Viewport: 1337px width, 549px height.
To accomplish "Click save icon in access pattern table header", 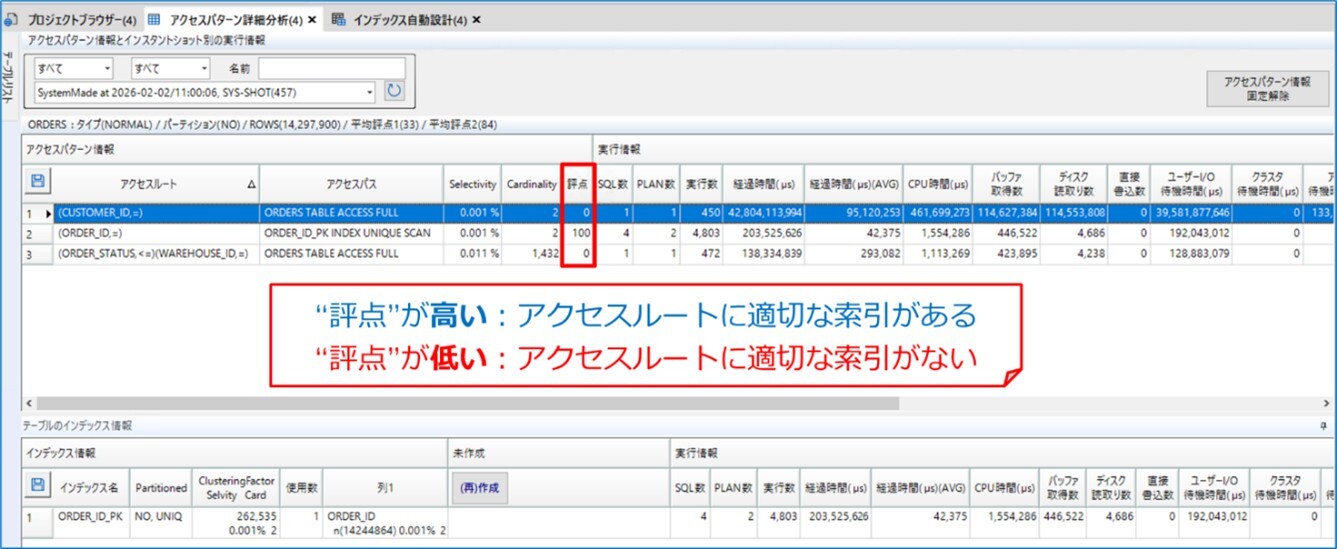I will 38,181.
